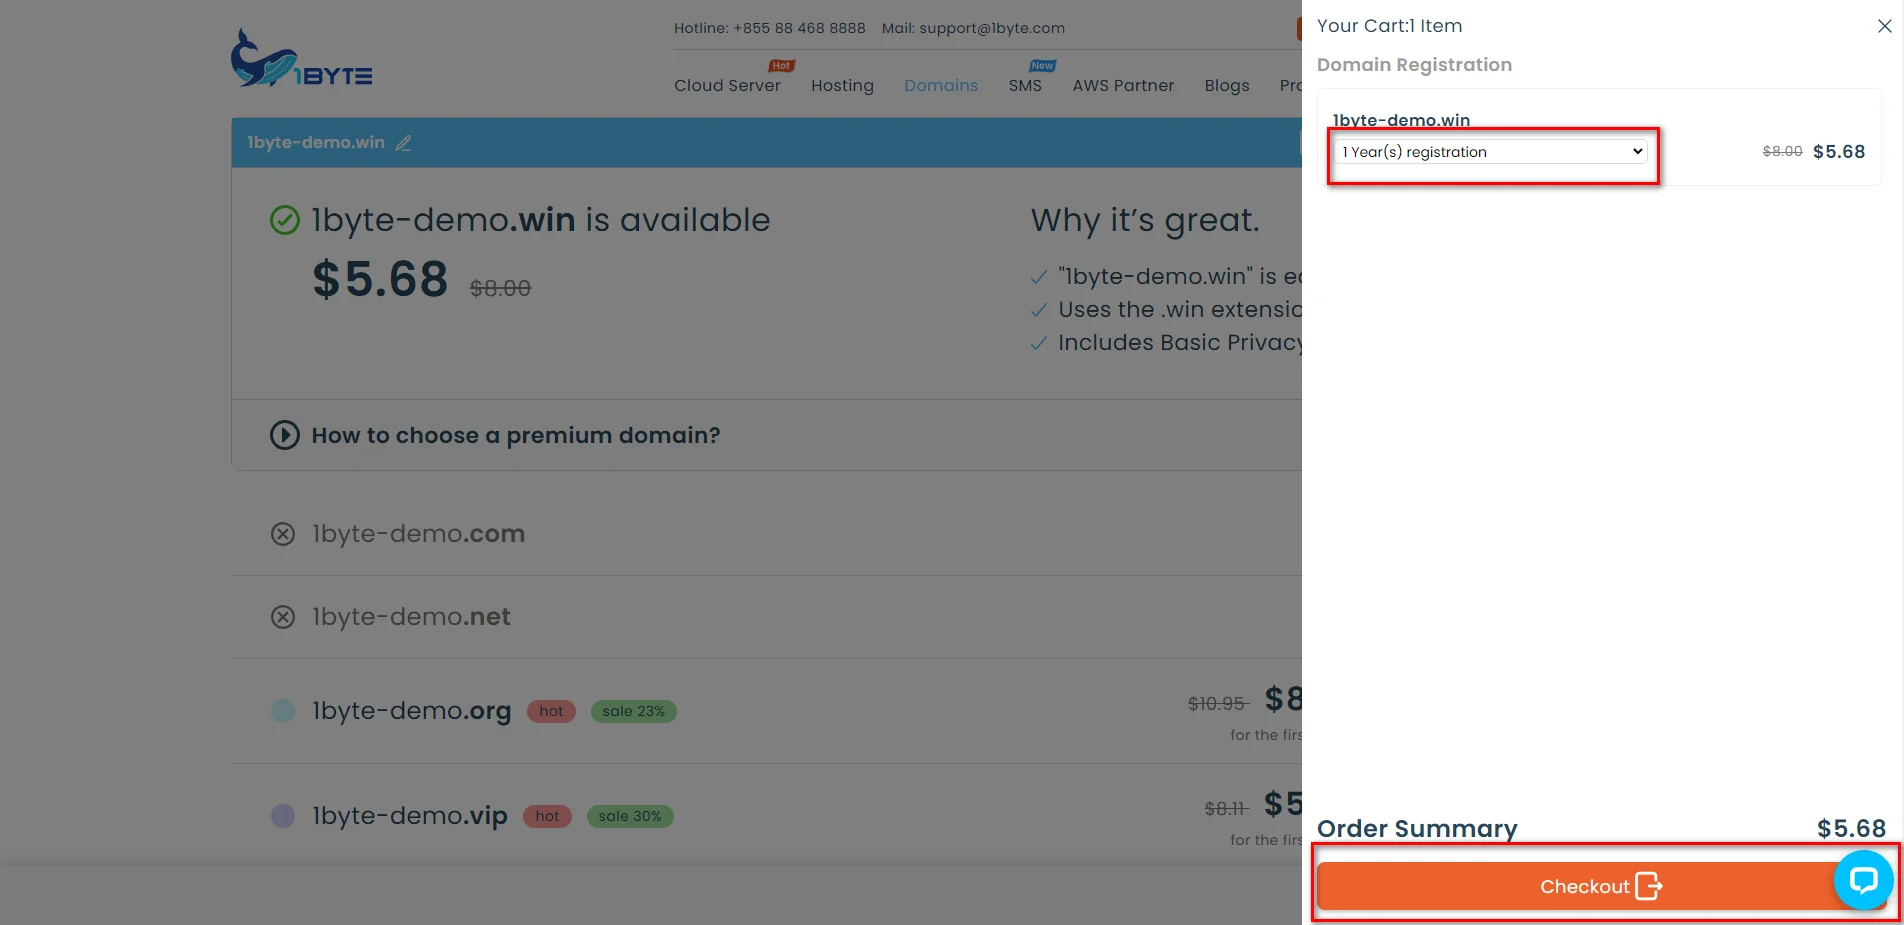1904x925 pixels.
Task: Click the 1Byte whale logo
Action: coord(301,58)
